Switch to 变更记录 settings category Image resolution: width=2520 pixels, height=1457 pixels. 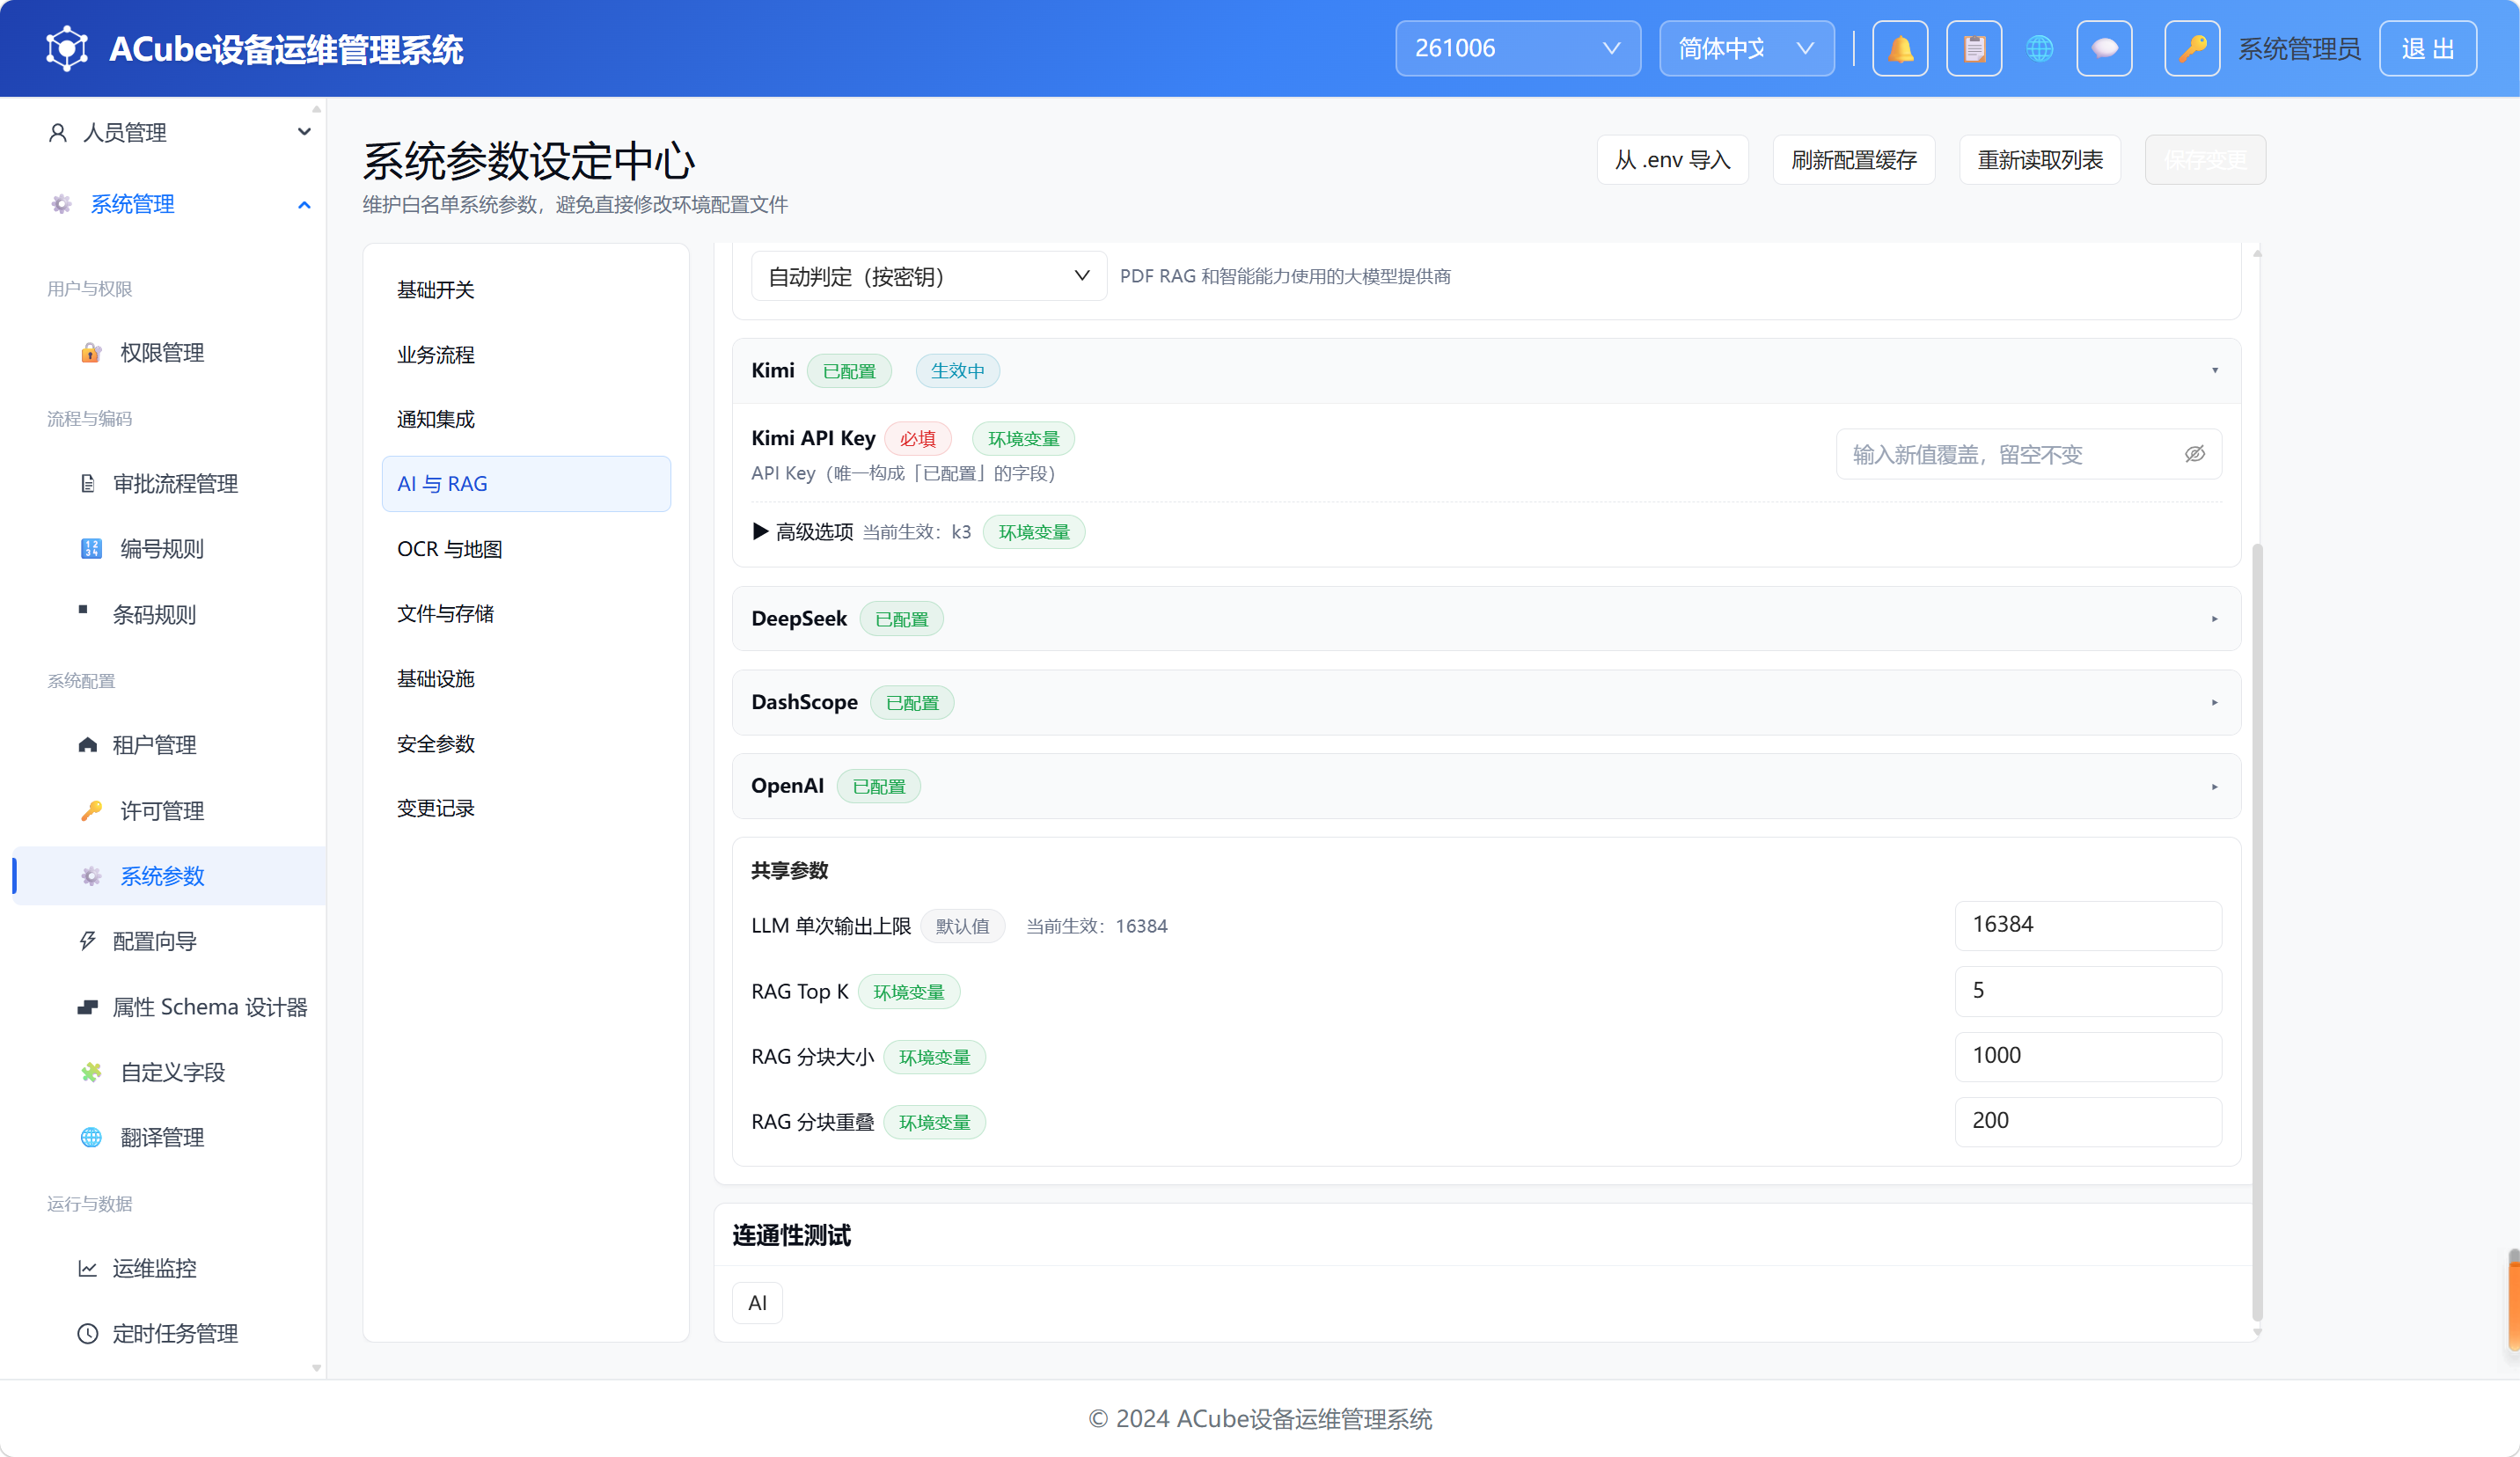pyautogui.click(x=526, y=808)
